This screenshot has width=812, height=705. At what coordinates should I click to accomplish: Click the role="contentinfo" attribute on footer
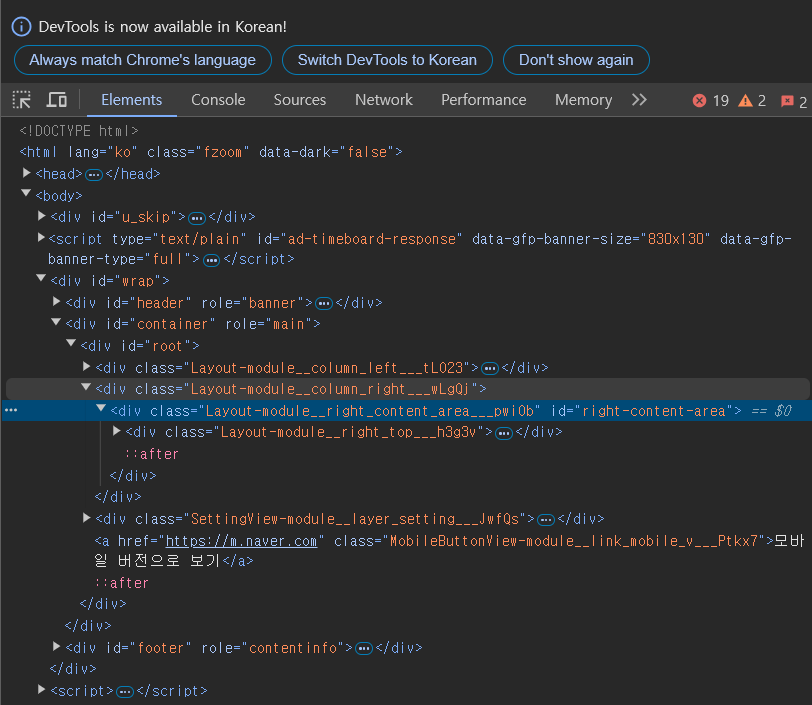point(273,648)
